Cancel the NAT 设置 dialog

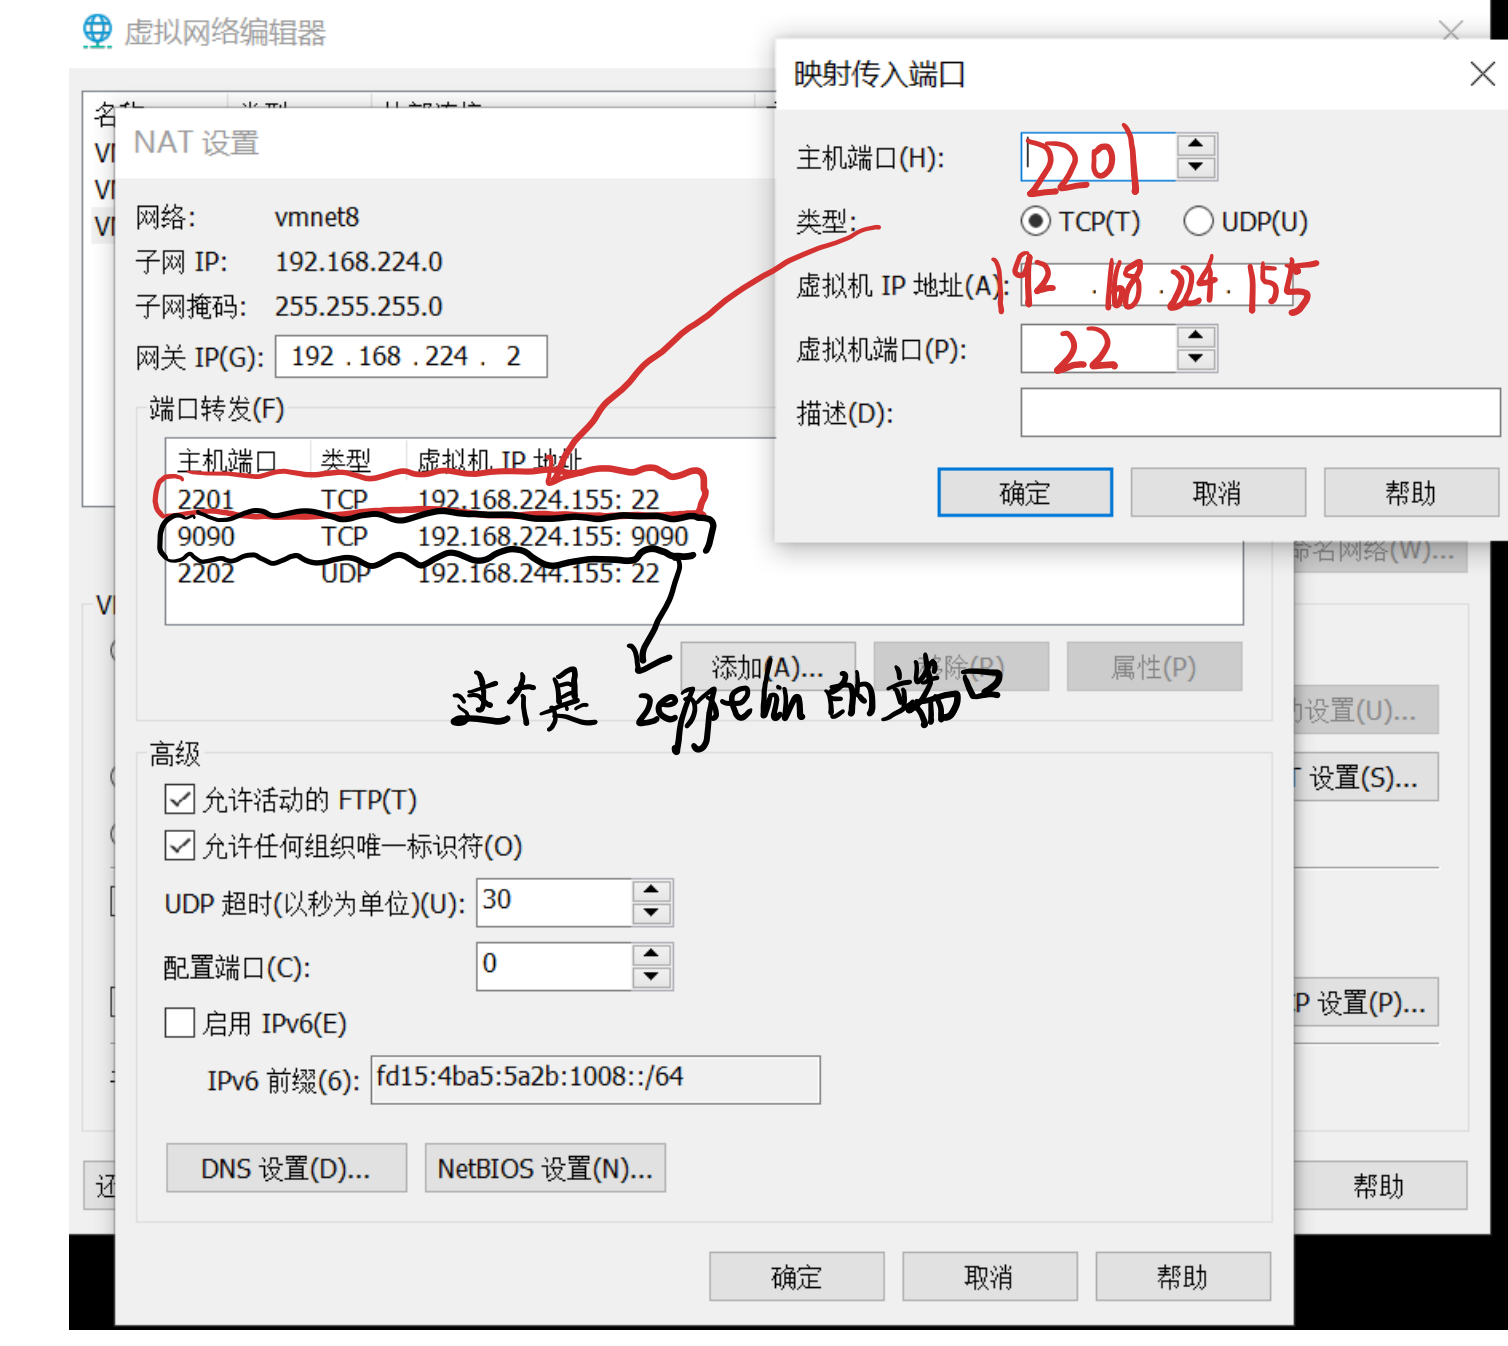click(990, 1276)
